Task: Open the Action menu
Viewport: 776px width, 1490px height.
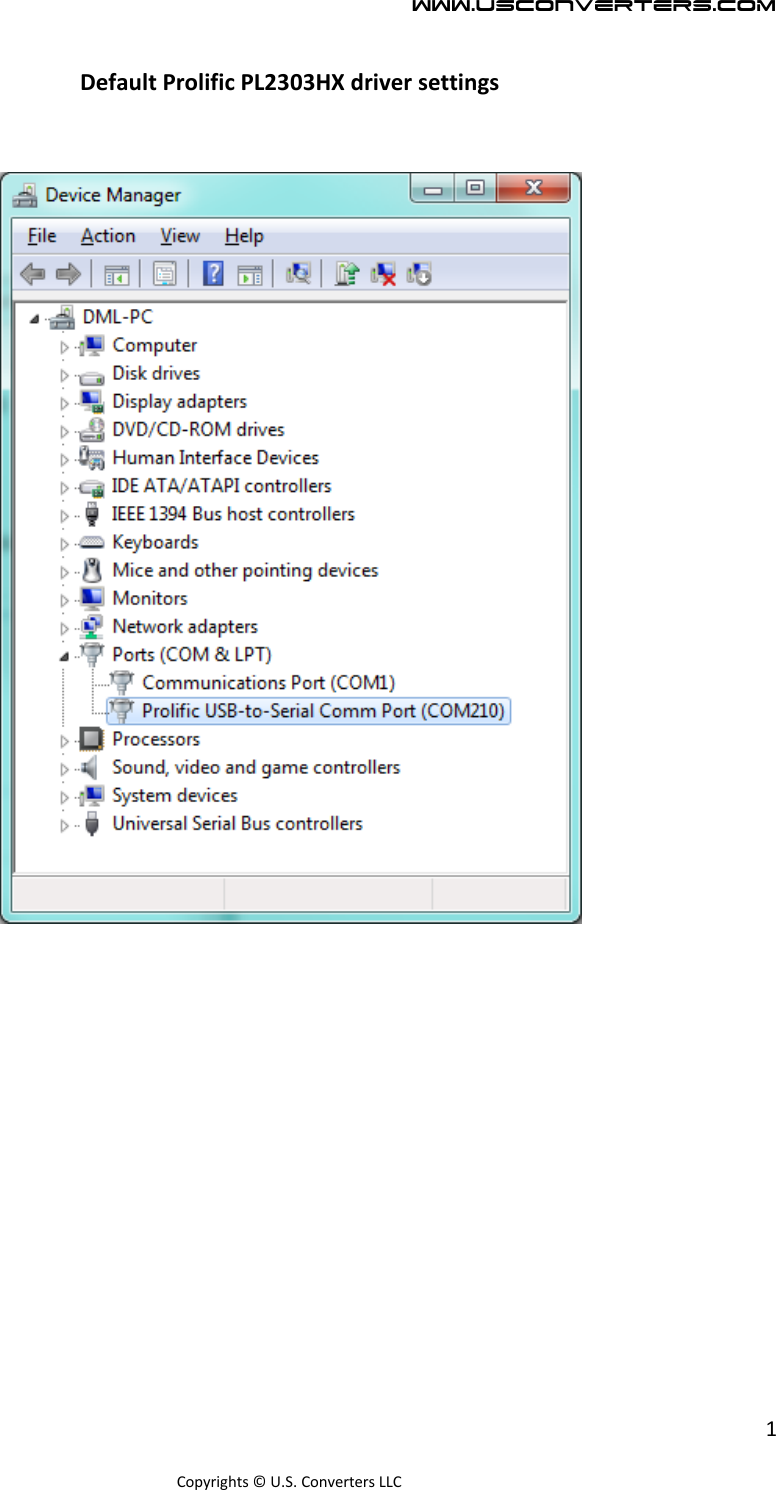Action: [108, 236]
